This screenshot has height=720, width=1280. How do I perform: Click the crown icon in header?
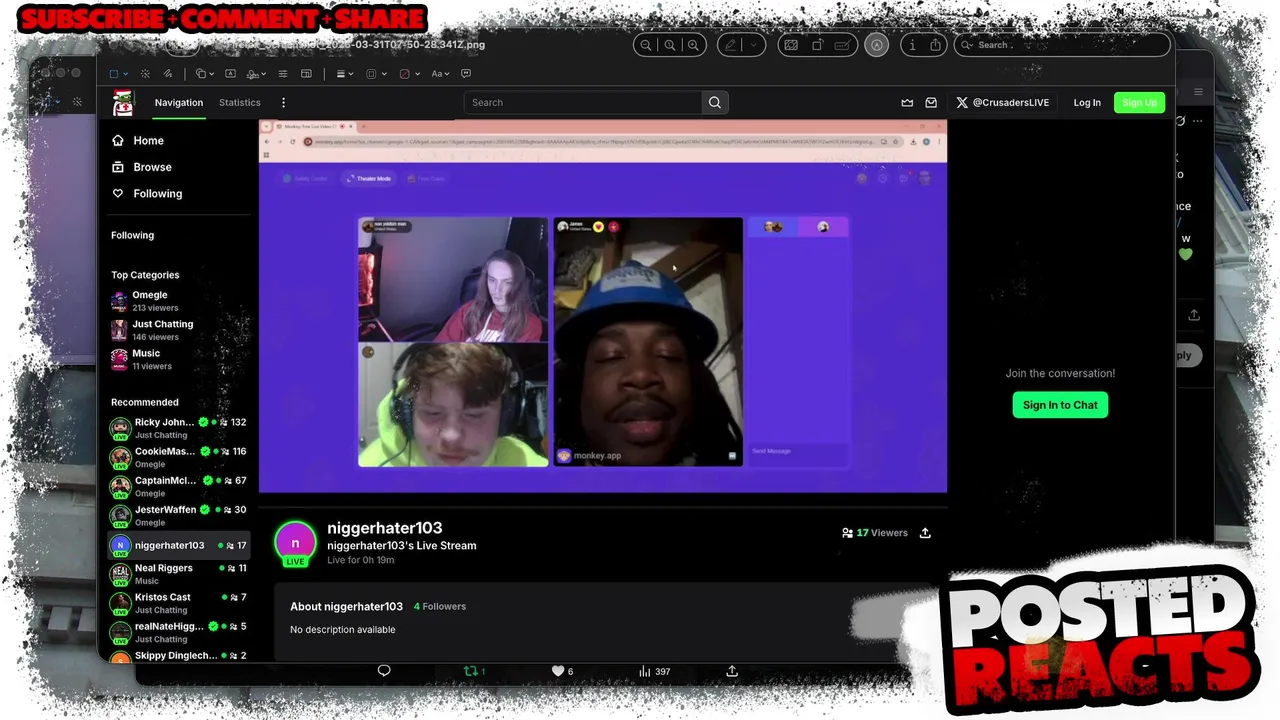(907, 102)
